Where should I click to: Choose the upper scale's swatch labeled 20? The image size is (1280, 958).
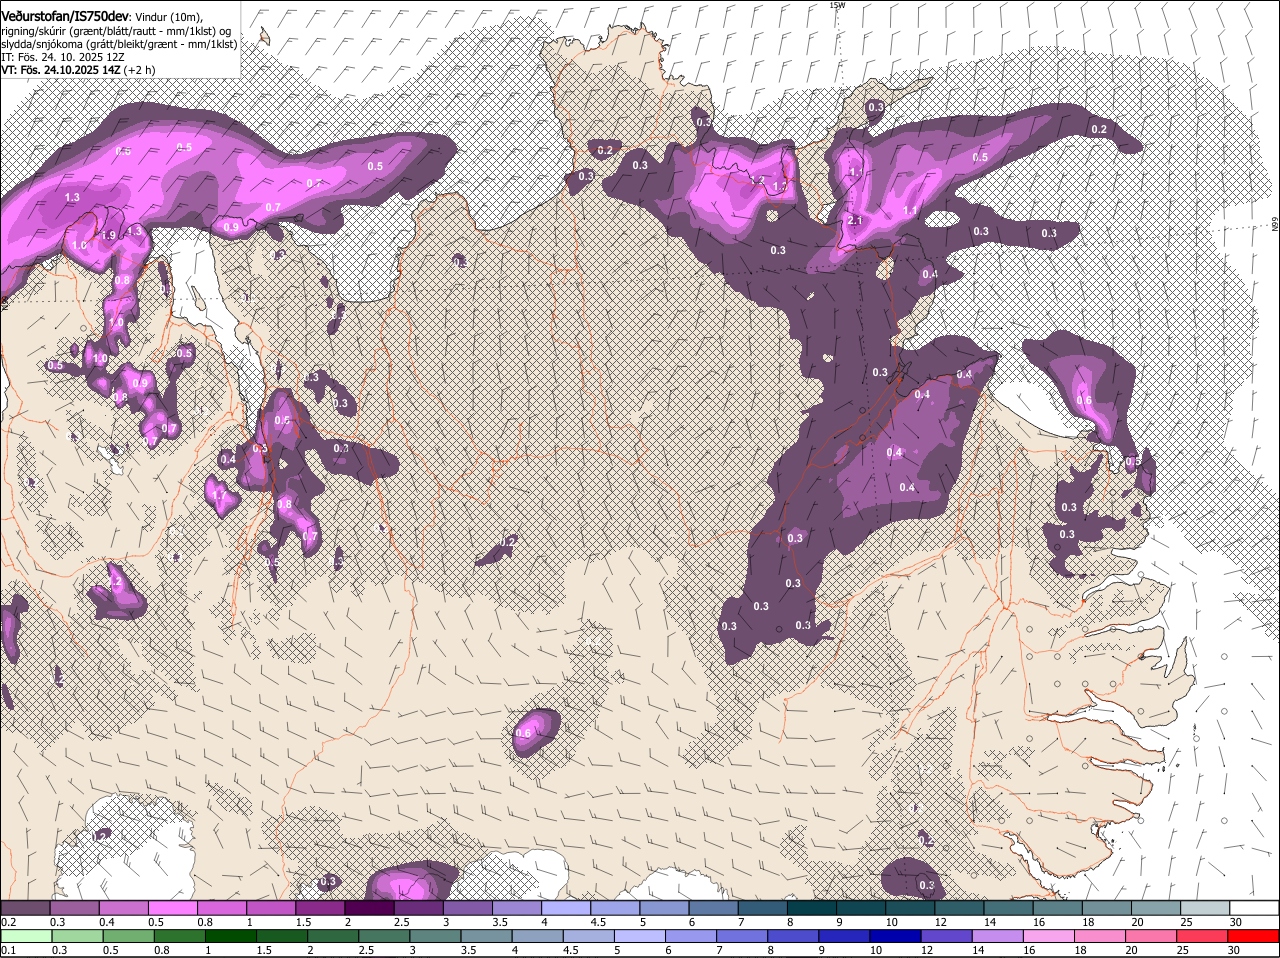1154,907
